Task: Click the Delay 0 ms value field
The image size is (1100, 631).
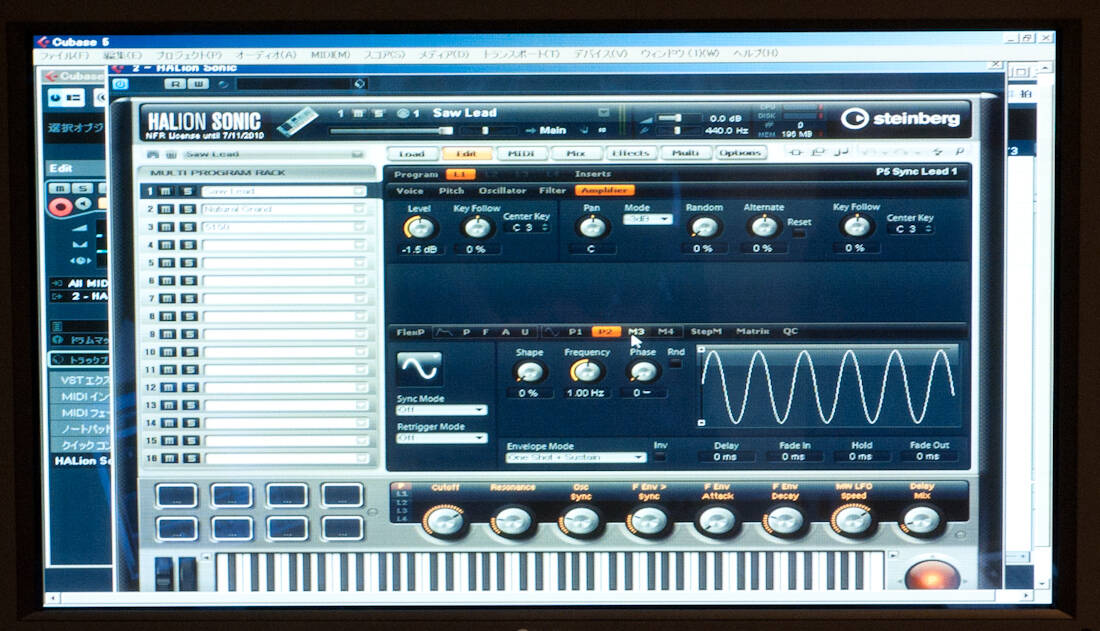Action: (x=725, y=457)
